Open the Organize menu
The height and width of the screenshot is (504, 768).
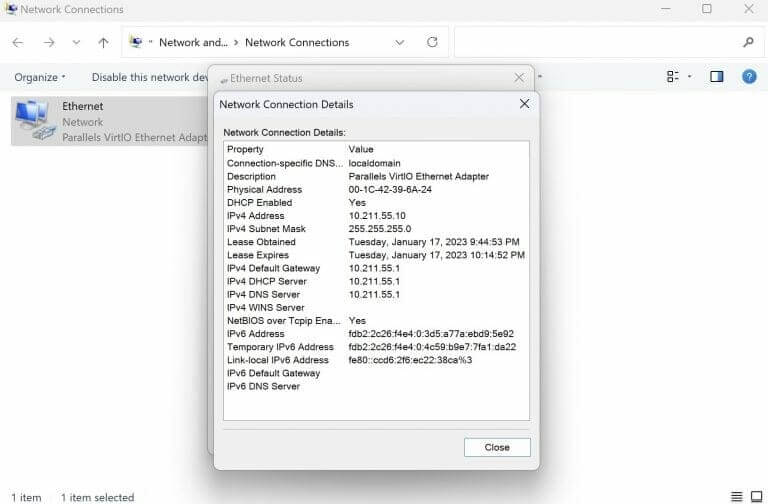click(x=40, y=77)
